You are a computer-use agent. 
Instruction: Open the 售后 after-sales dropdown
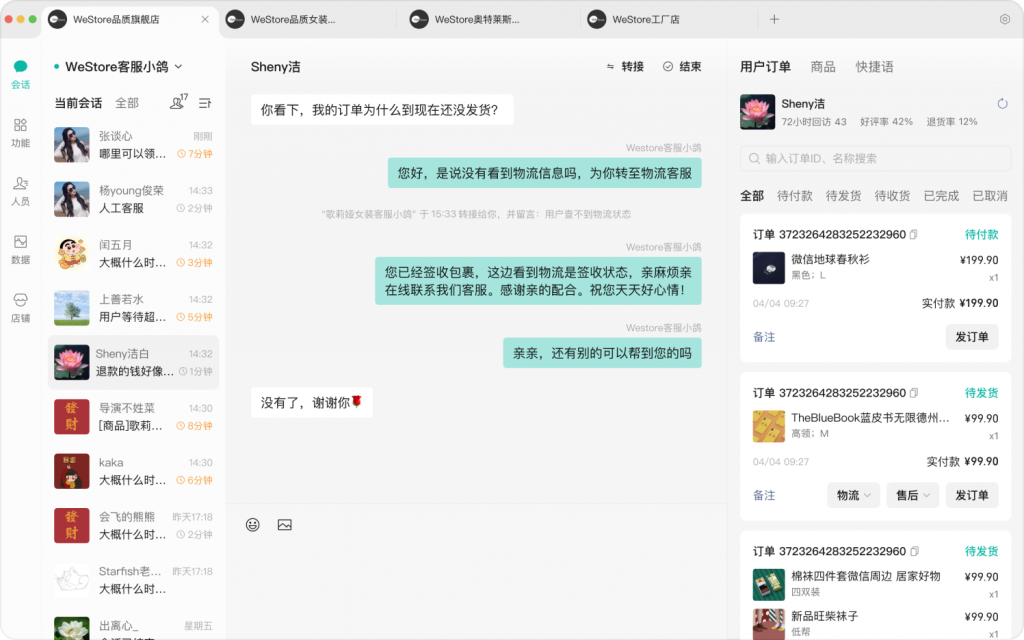(x=911, y=495)
